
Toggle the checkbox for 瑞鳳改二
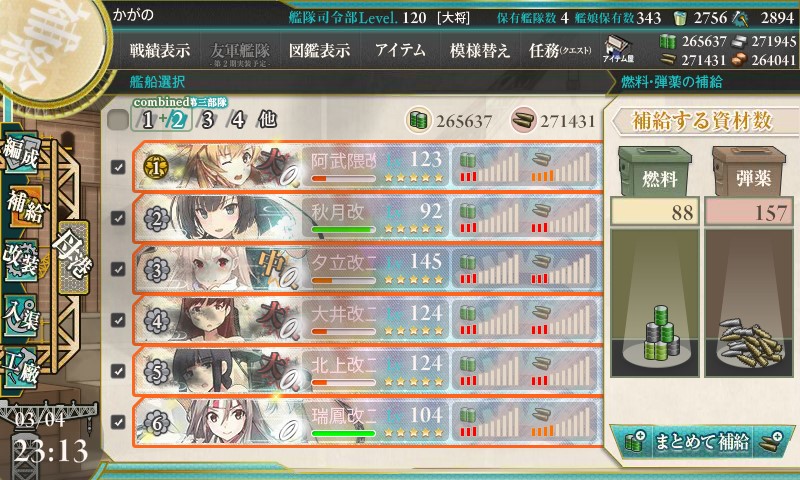coord(118,422)
